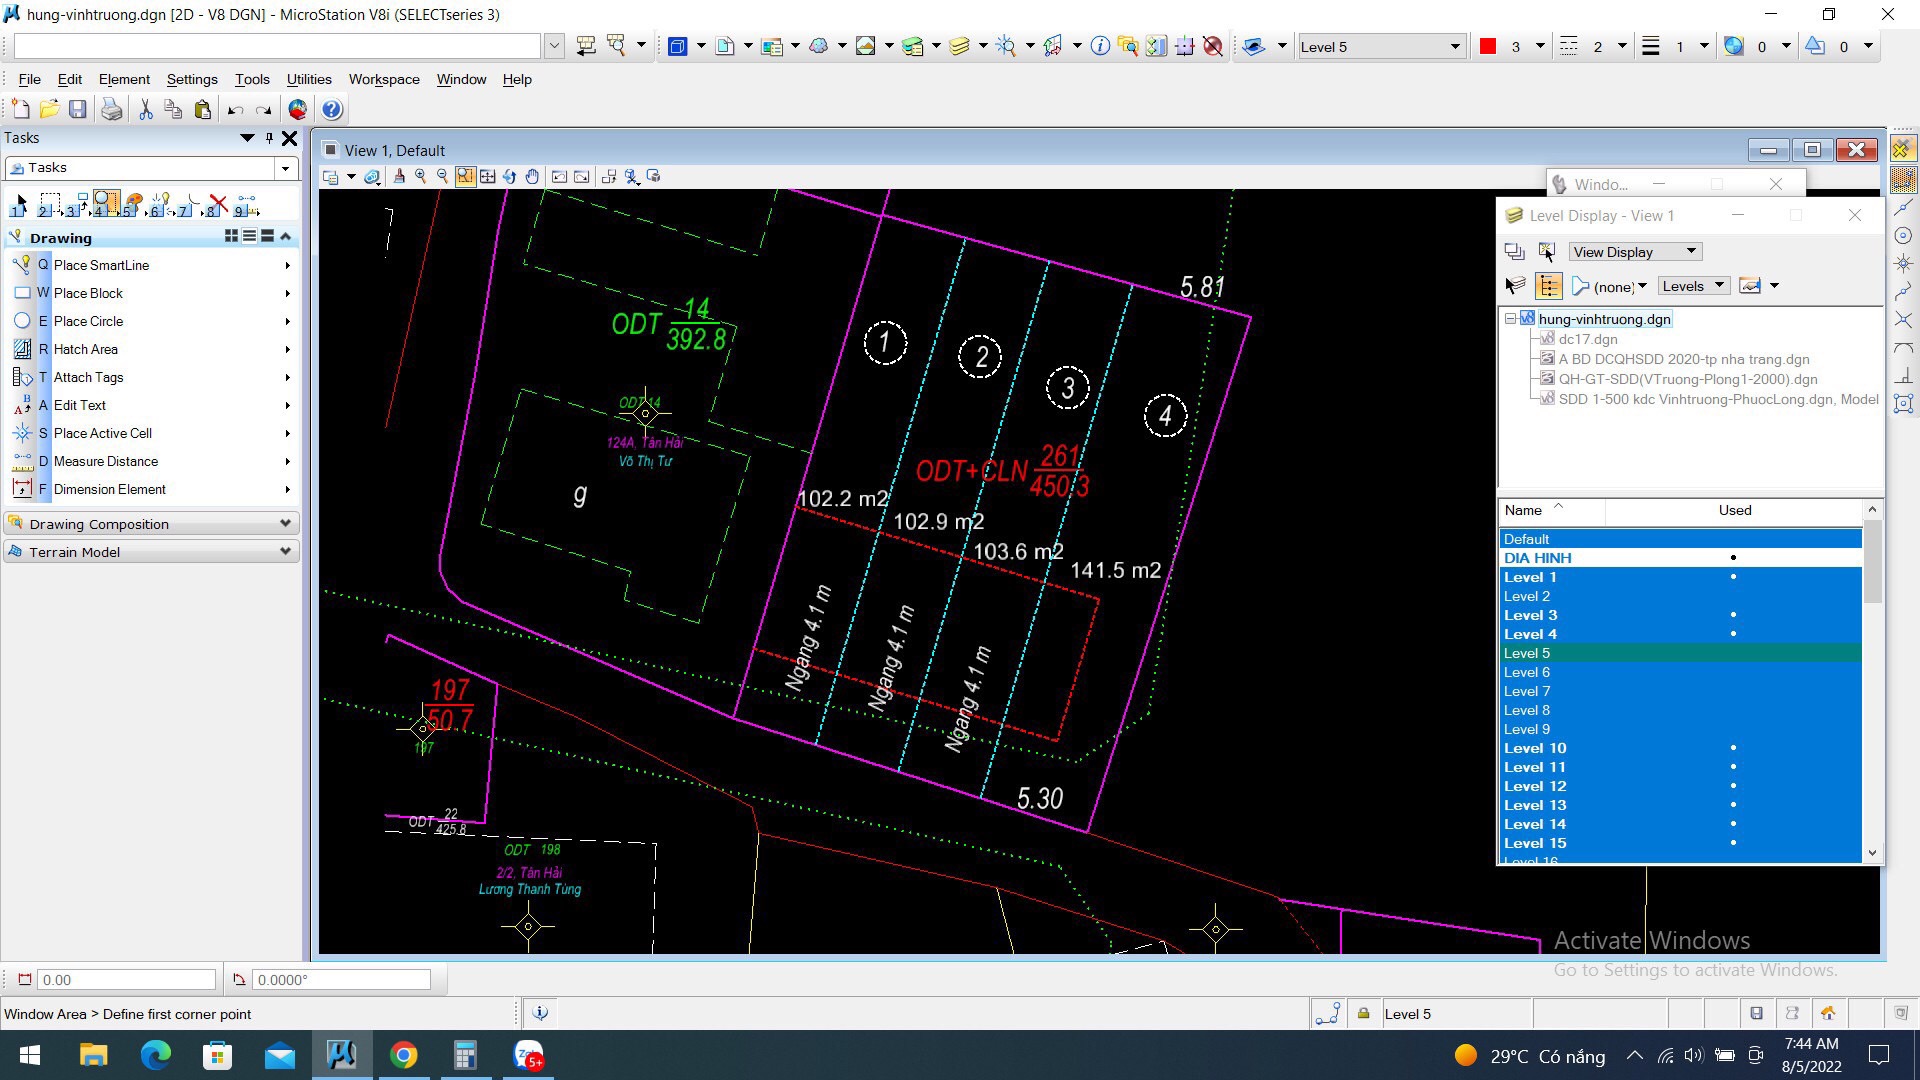The height and width of the screenshot is (1080, 1920).
Task: Click the Zoom In view tool
Action: (x=421, y=177)
